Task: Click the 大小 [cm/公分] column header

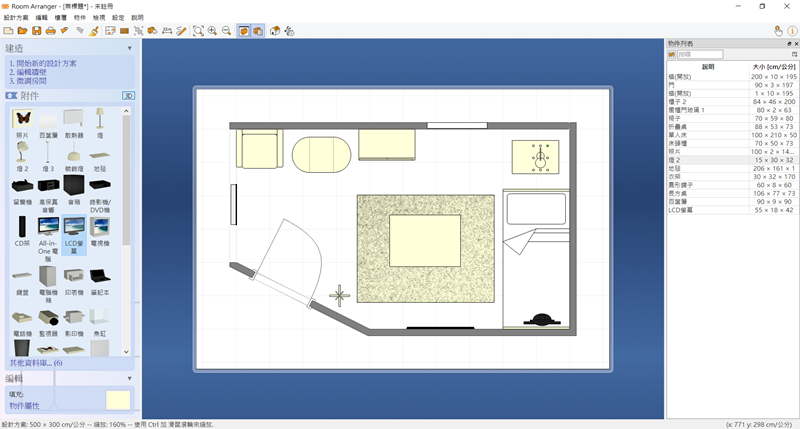Action: (x=773, y=67)
